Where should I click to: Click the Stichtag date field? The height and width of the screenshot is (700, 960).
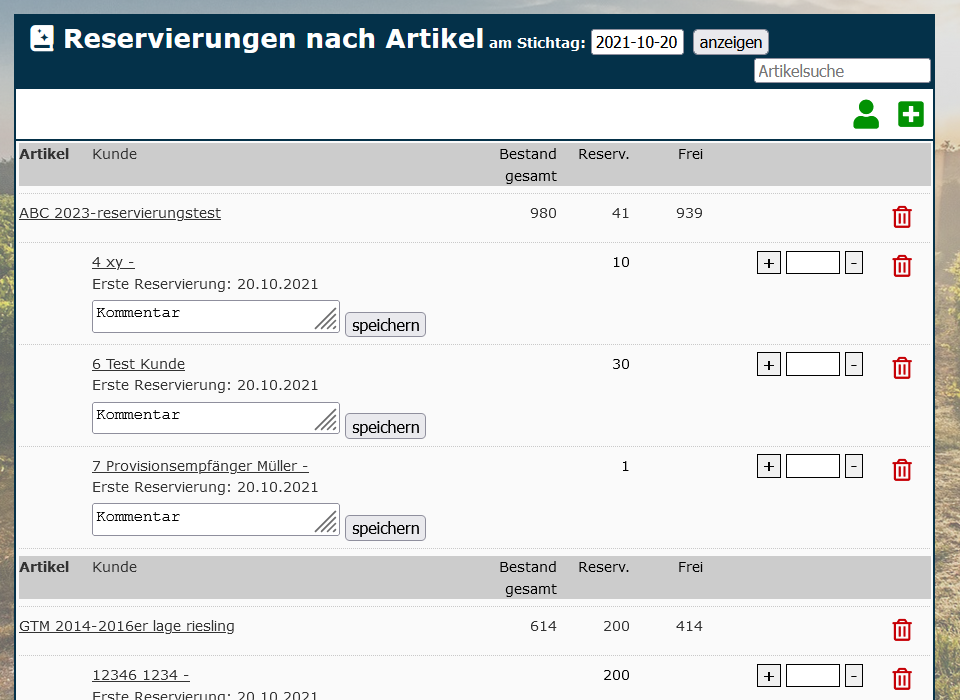click(637, 42)
